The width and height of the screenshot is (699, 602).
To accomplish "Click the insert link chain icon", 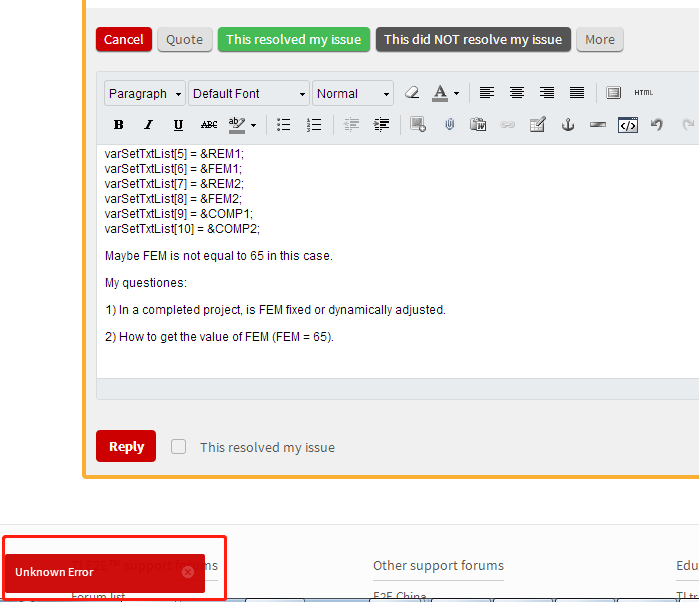I will [x=508, y=125].
